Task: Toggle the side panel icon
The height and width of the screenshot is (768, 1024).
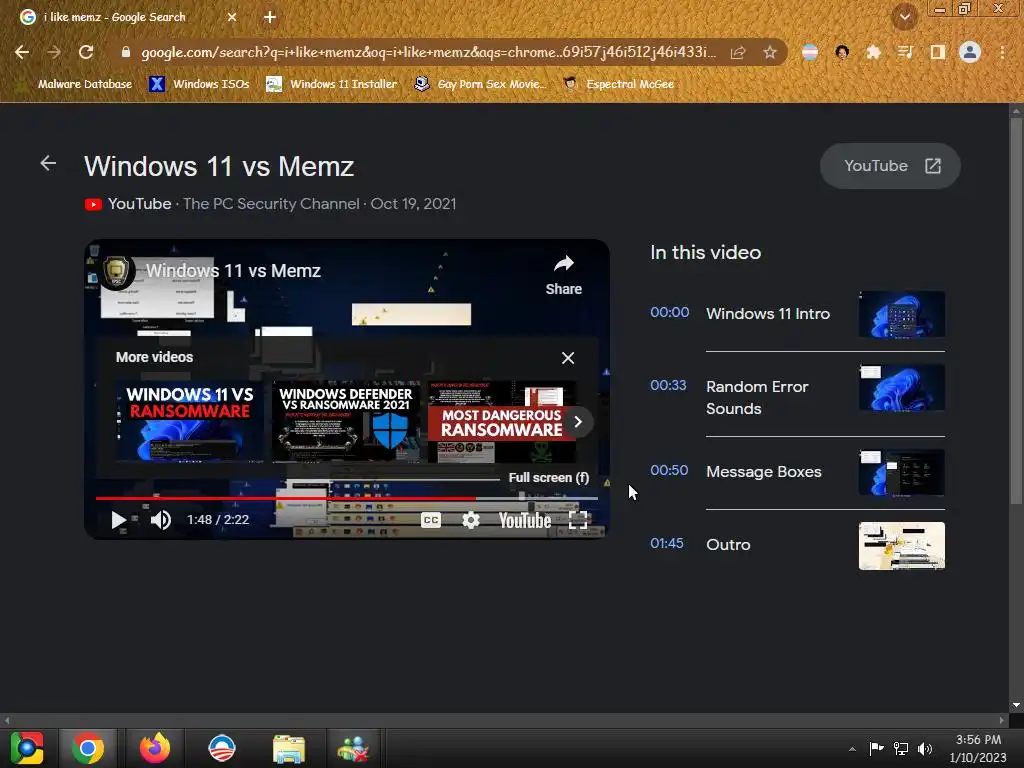Action: click(937, 52)
